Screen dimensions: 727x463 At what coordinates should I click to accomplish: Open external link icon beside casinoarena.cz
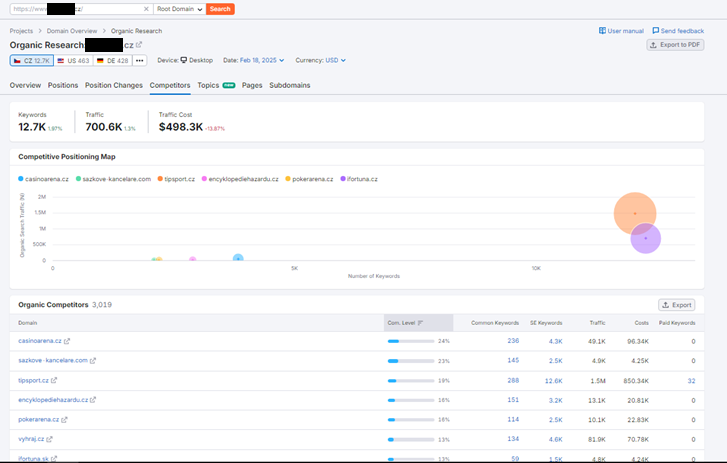click(67, 341)
